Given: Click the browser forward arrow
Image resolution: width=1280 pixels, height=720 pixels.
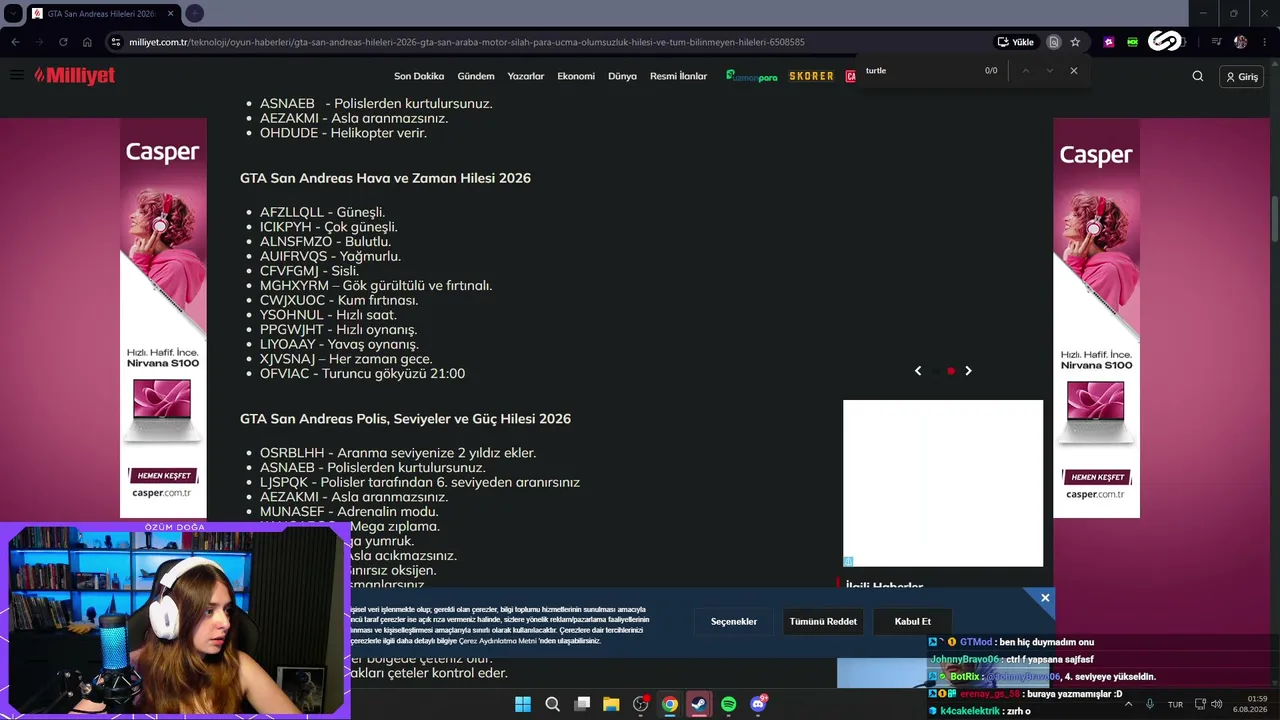Looking at the screenshot, I should click(39, 42).
